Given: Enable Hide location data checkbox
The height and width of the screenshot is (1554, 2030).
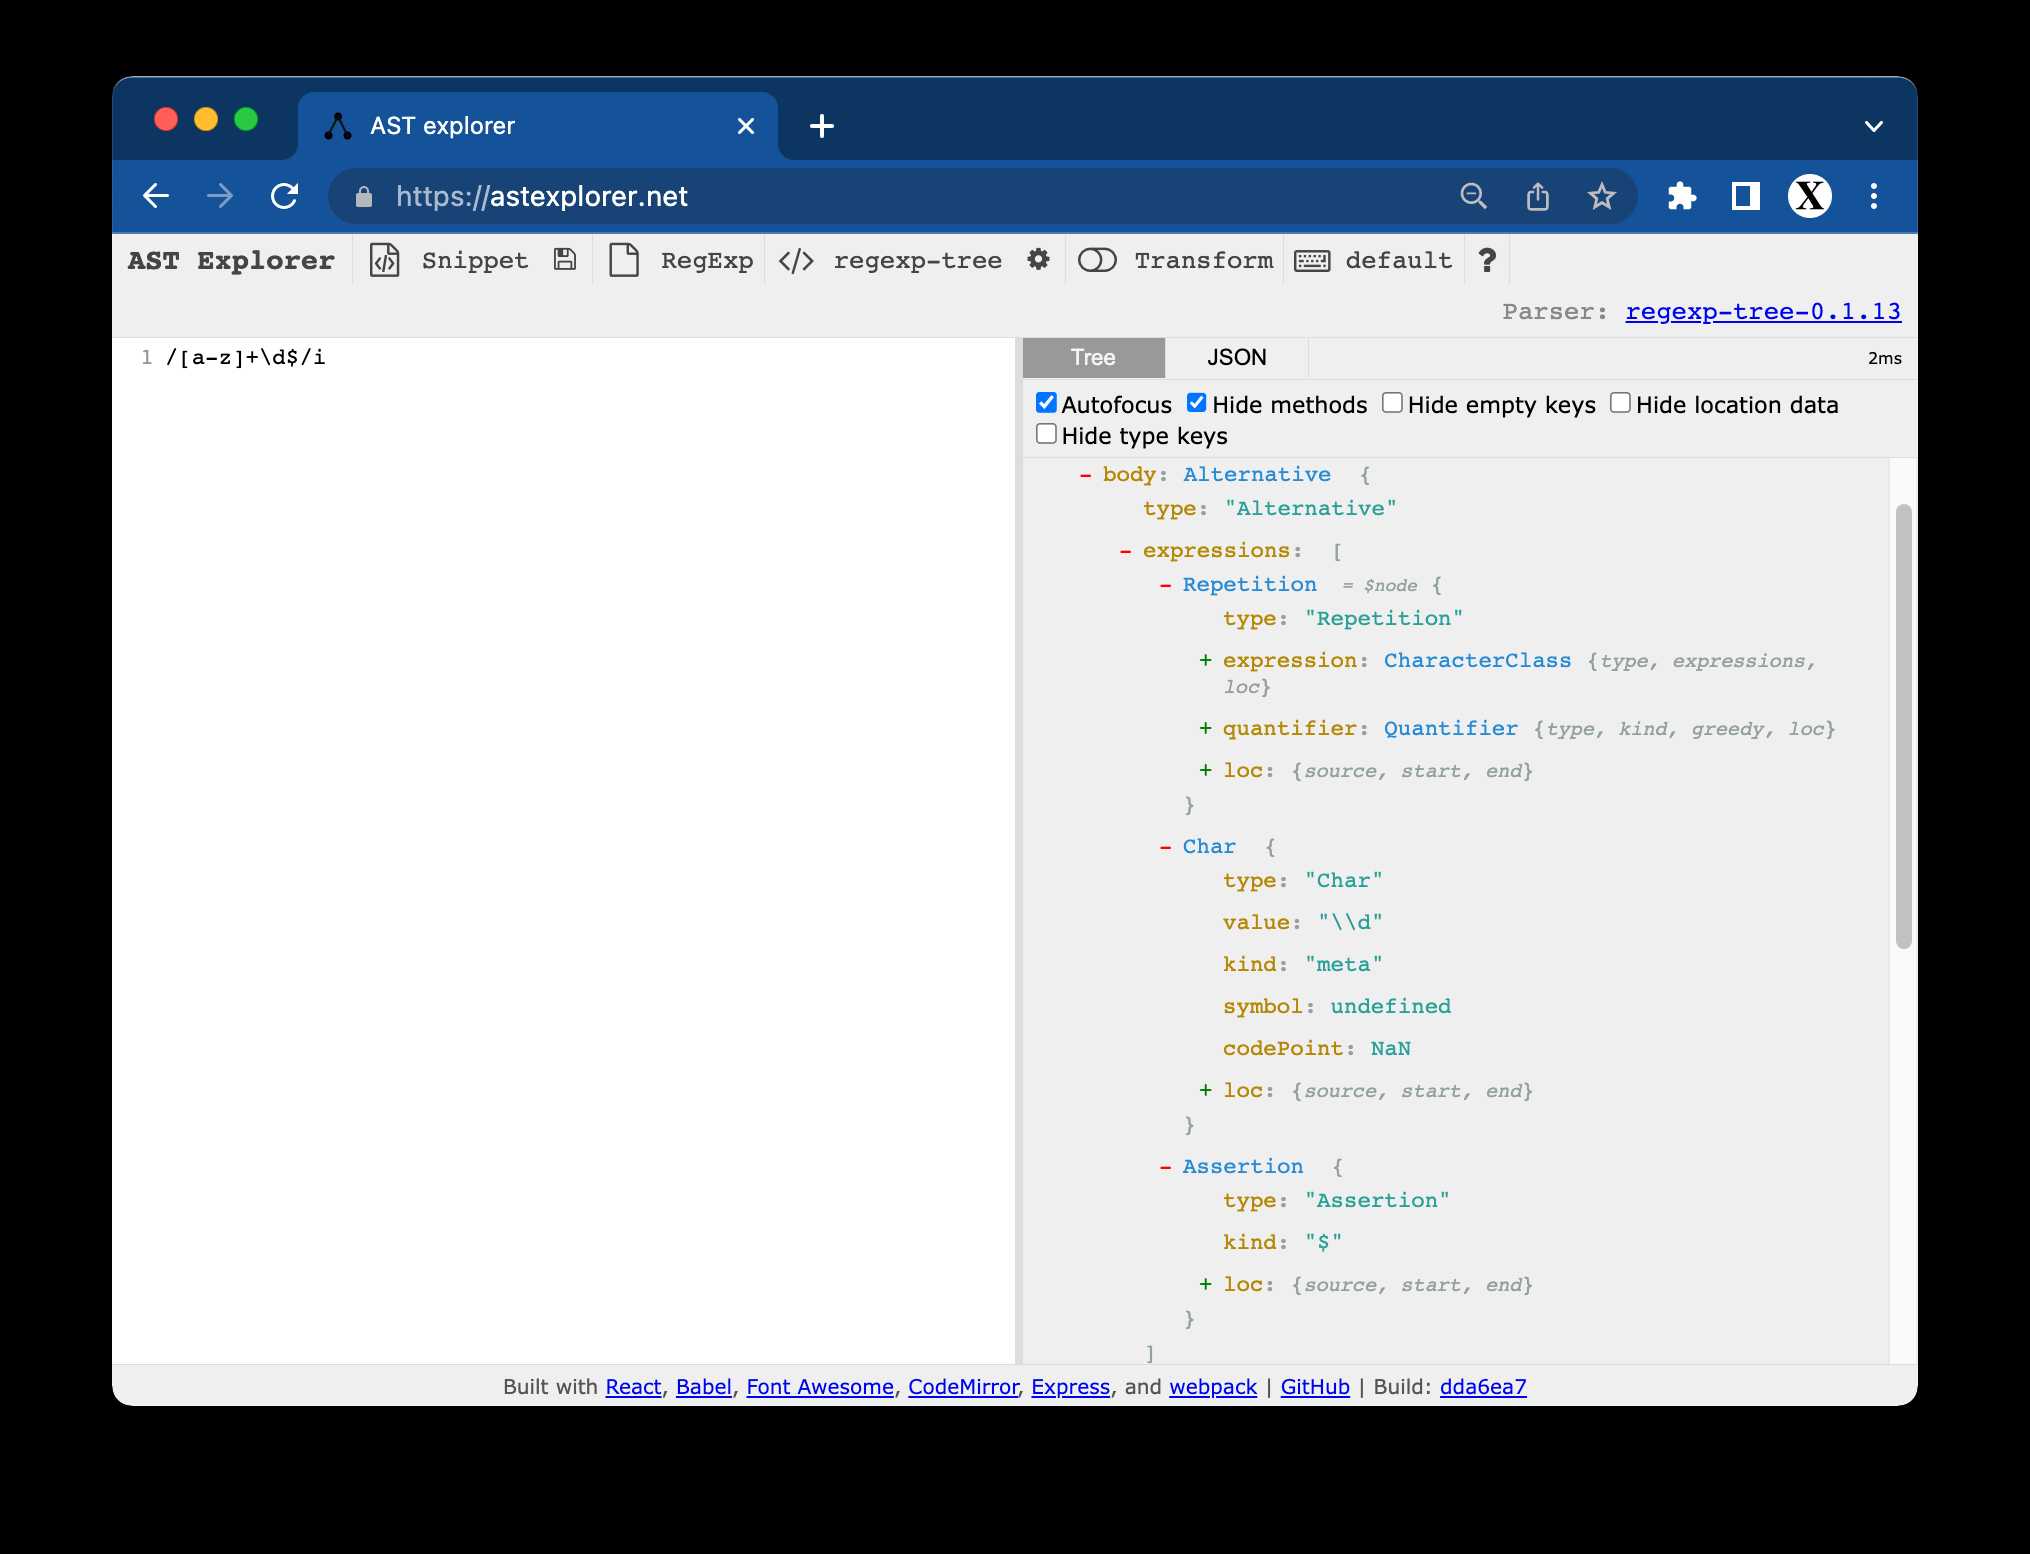Looking at the screenshot, I should click(1620, 403).
